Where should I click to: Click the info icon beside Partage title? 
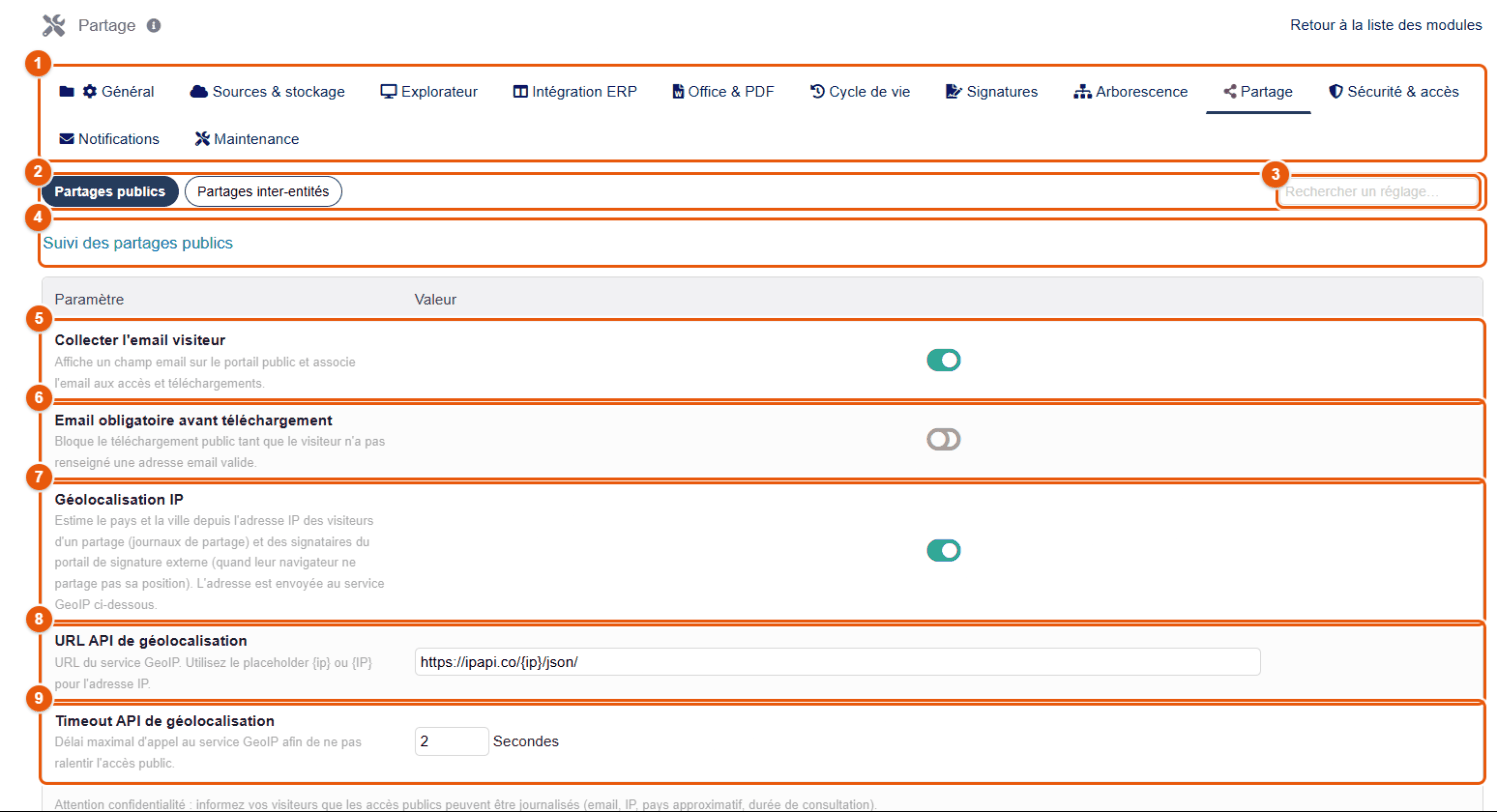click(154, 25)
